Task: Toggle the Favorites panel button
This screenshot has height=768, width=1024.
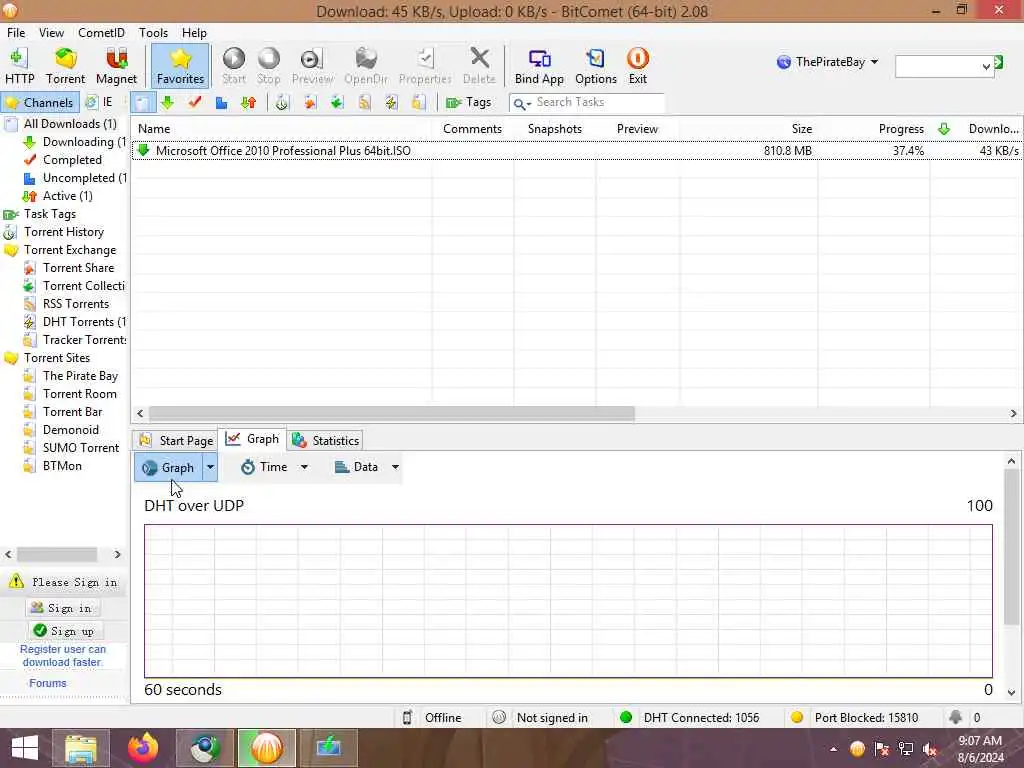Action: click(180, 66)
